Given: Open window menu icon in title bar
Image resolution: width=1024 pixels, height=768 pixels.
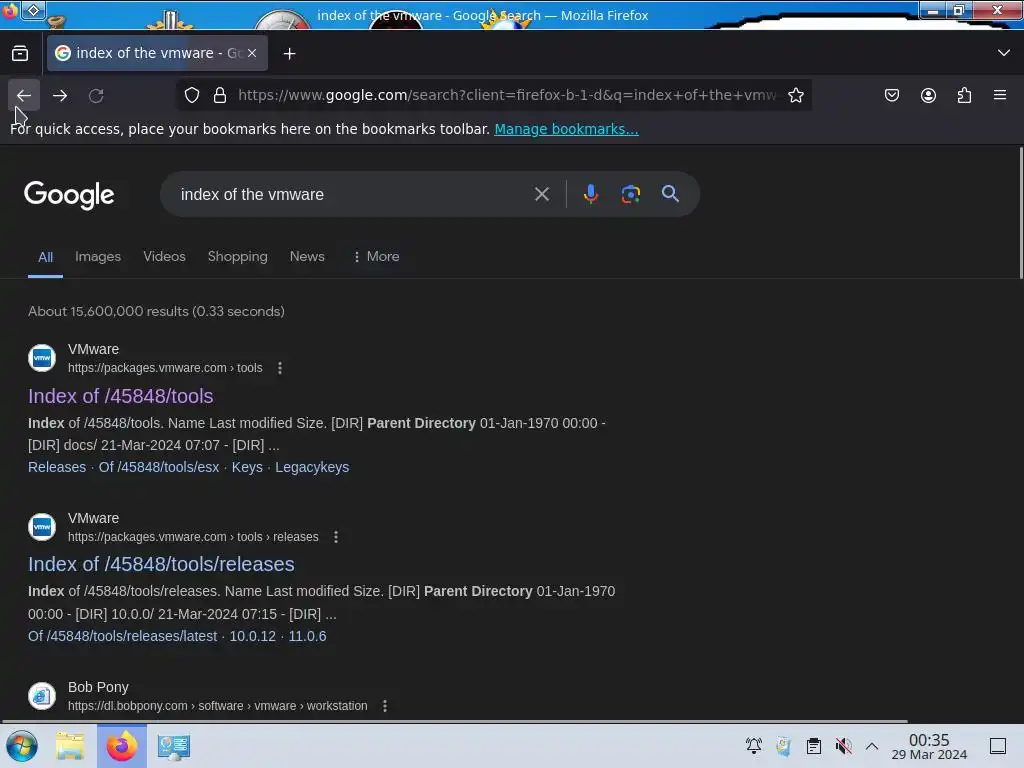Looking at the screenshot, I should click(33, 10).
